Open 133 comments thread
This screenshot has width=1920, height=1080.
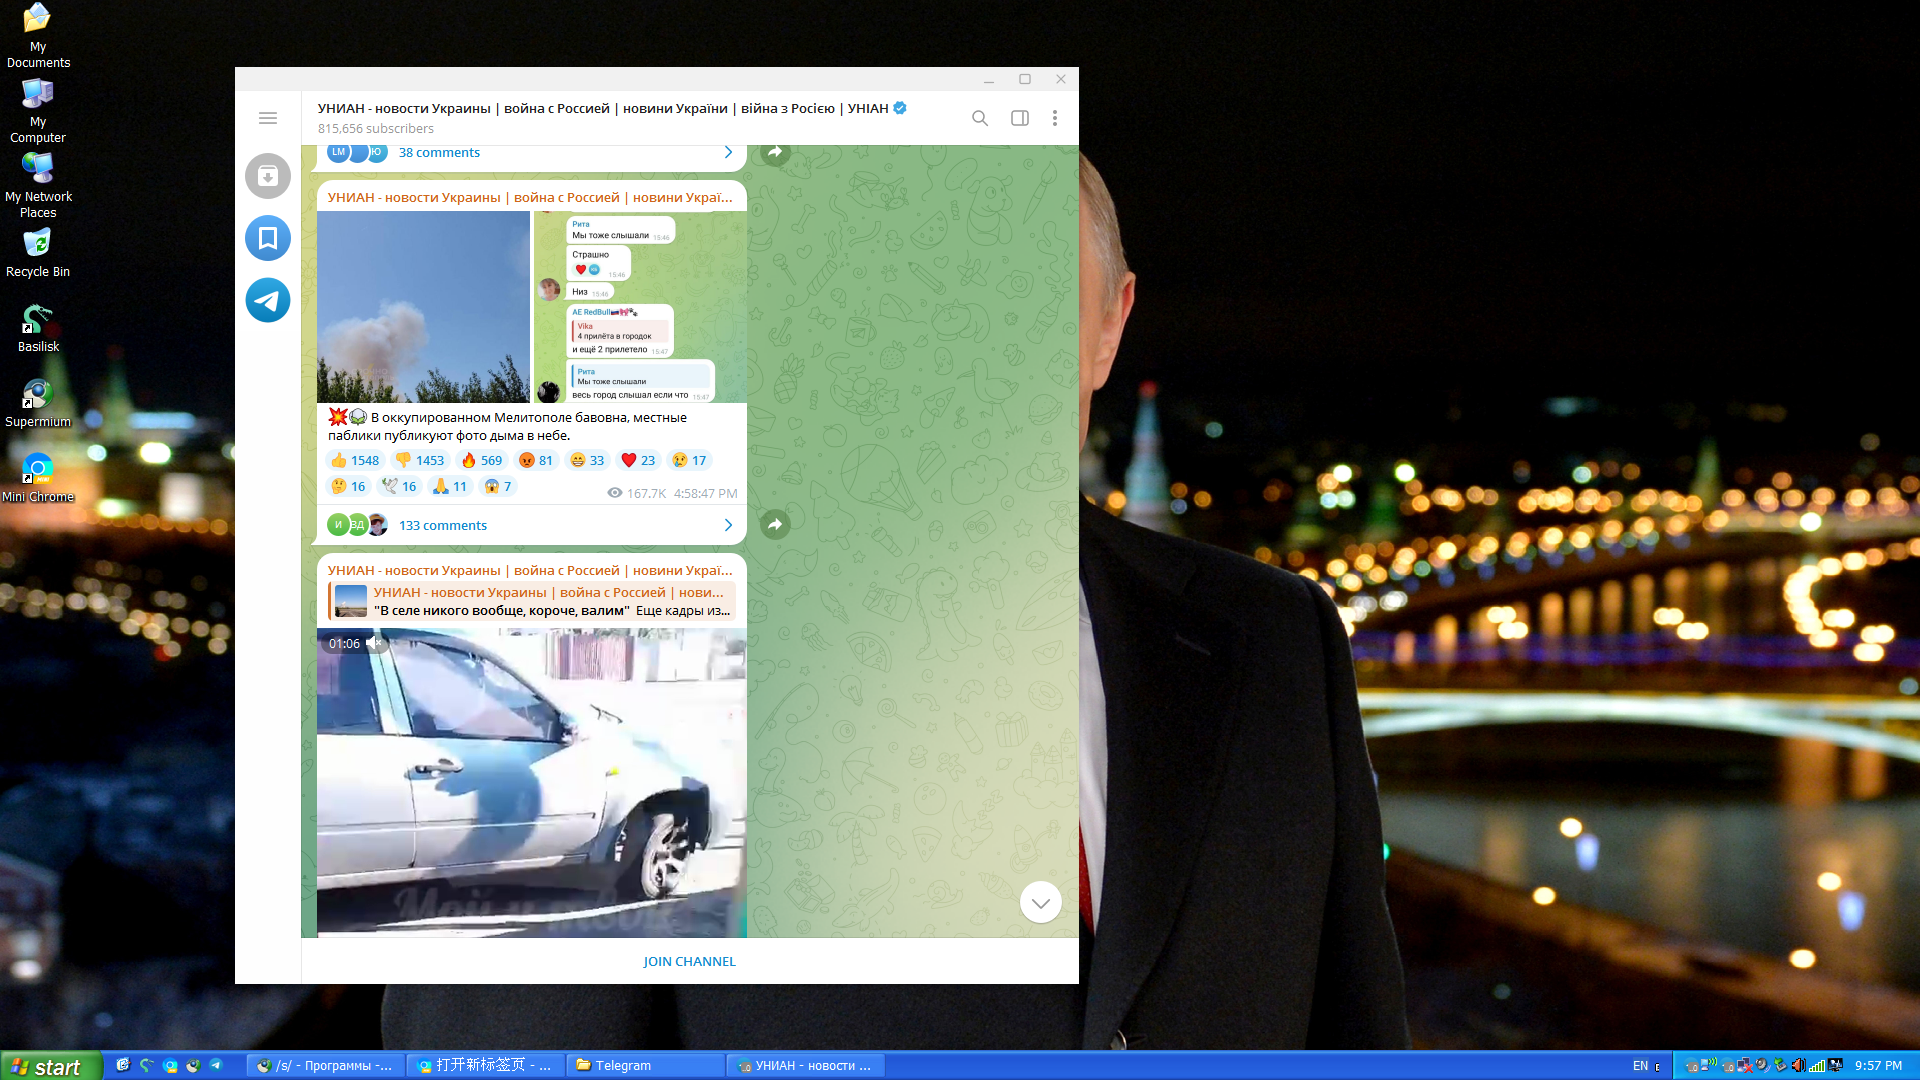tap(443, 525)
